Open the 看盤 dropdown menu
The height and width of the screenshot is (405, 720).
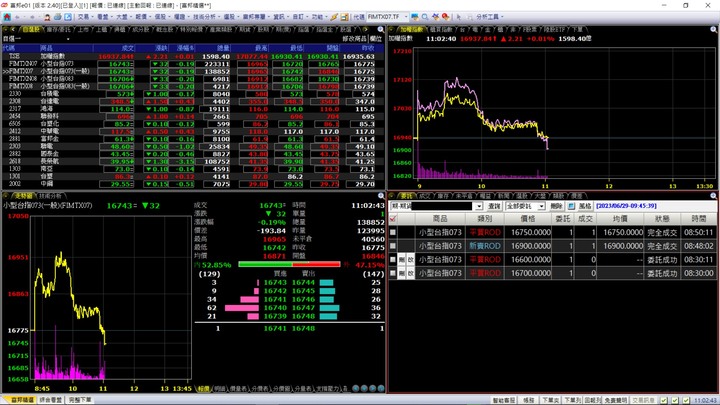coord(104,17)
